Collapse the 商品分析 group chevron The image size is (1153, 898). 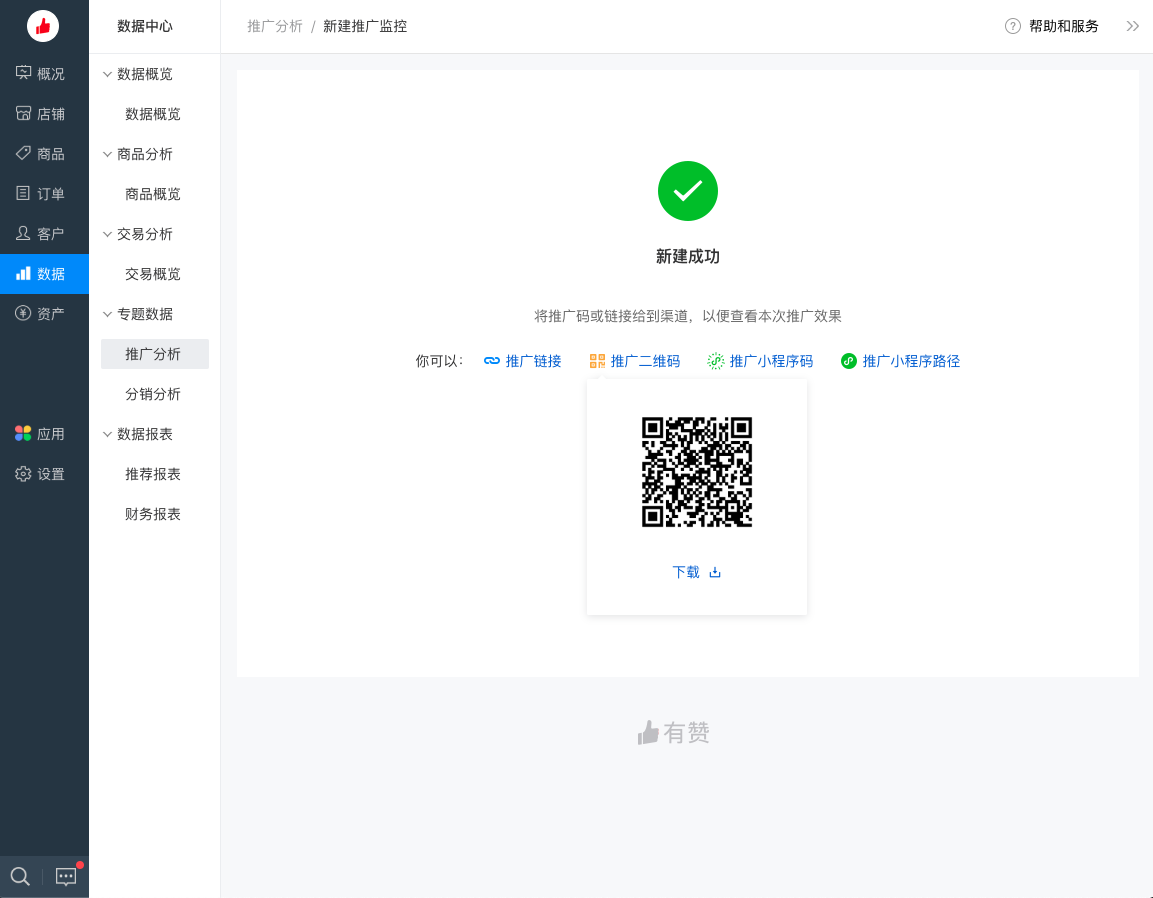click(x=107, y=154)
